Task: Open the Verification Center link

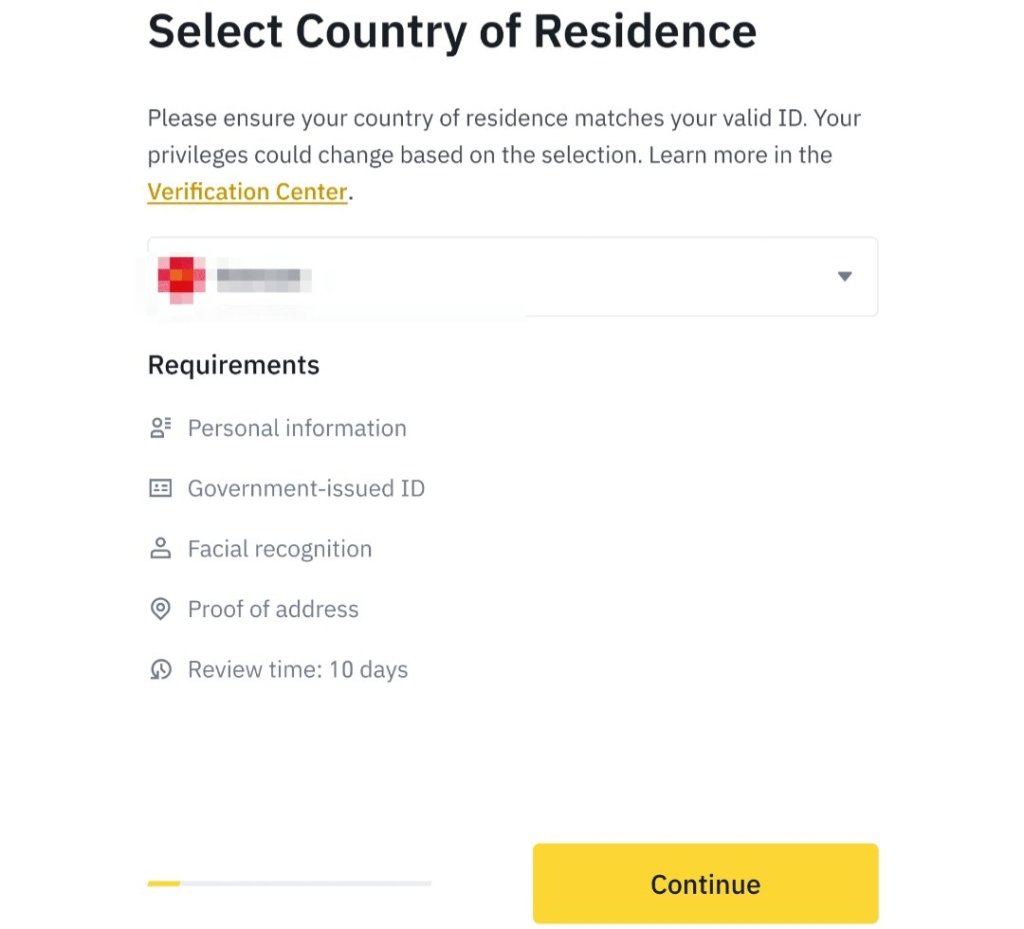Action: pos(247,192)
